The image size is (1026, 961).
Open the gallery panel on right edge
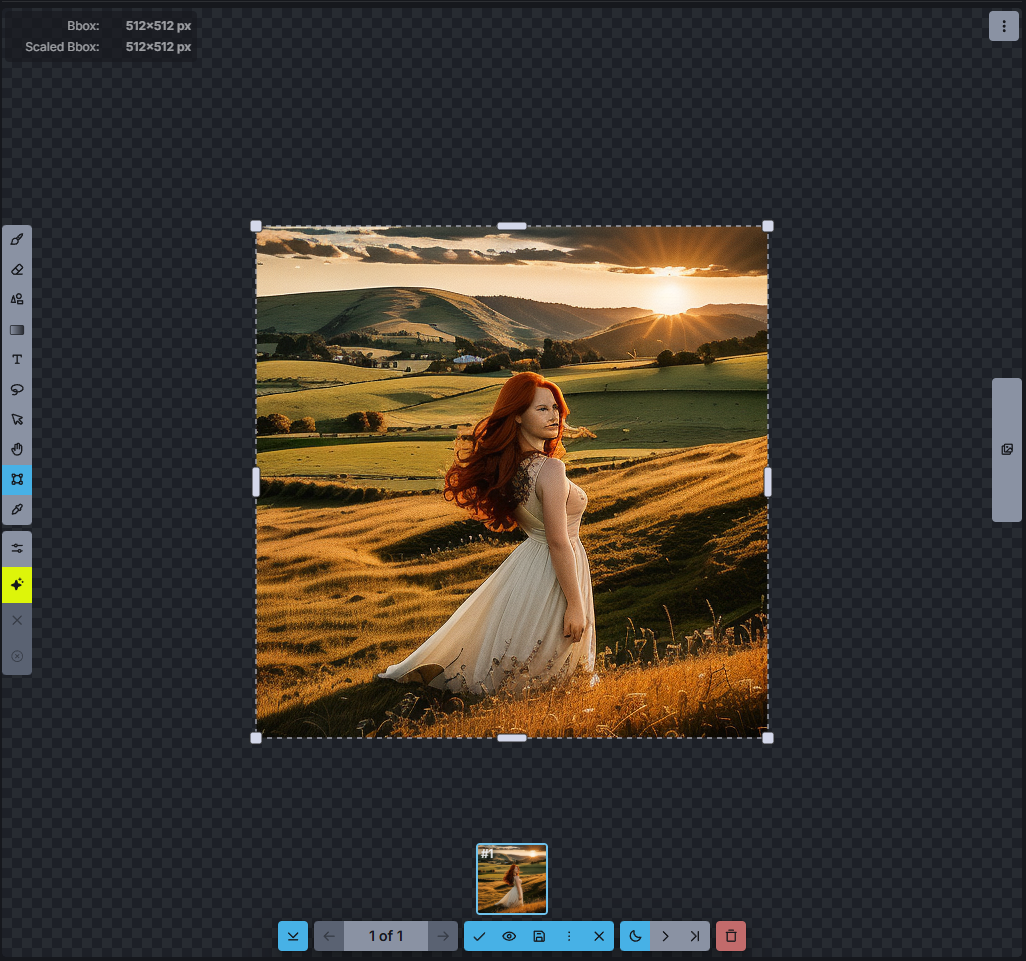click(x=1007, y=449)
